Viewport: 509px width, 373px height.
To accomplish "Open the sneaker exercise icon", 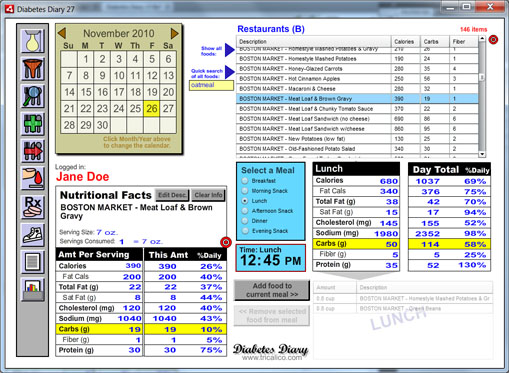I will pyautogui.click(x=33, y=234).
